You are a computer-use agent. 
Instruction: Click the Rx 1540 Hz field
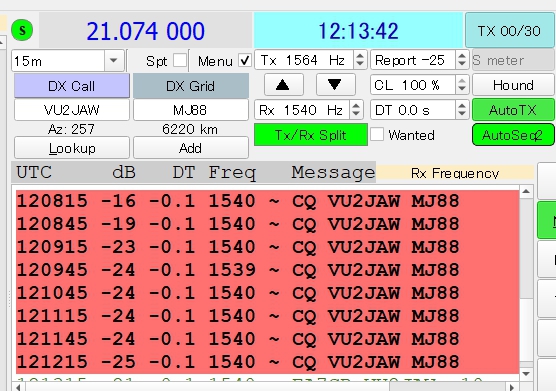click(302, 110)
